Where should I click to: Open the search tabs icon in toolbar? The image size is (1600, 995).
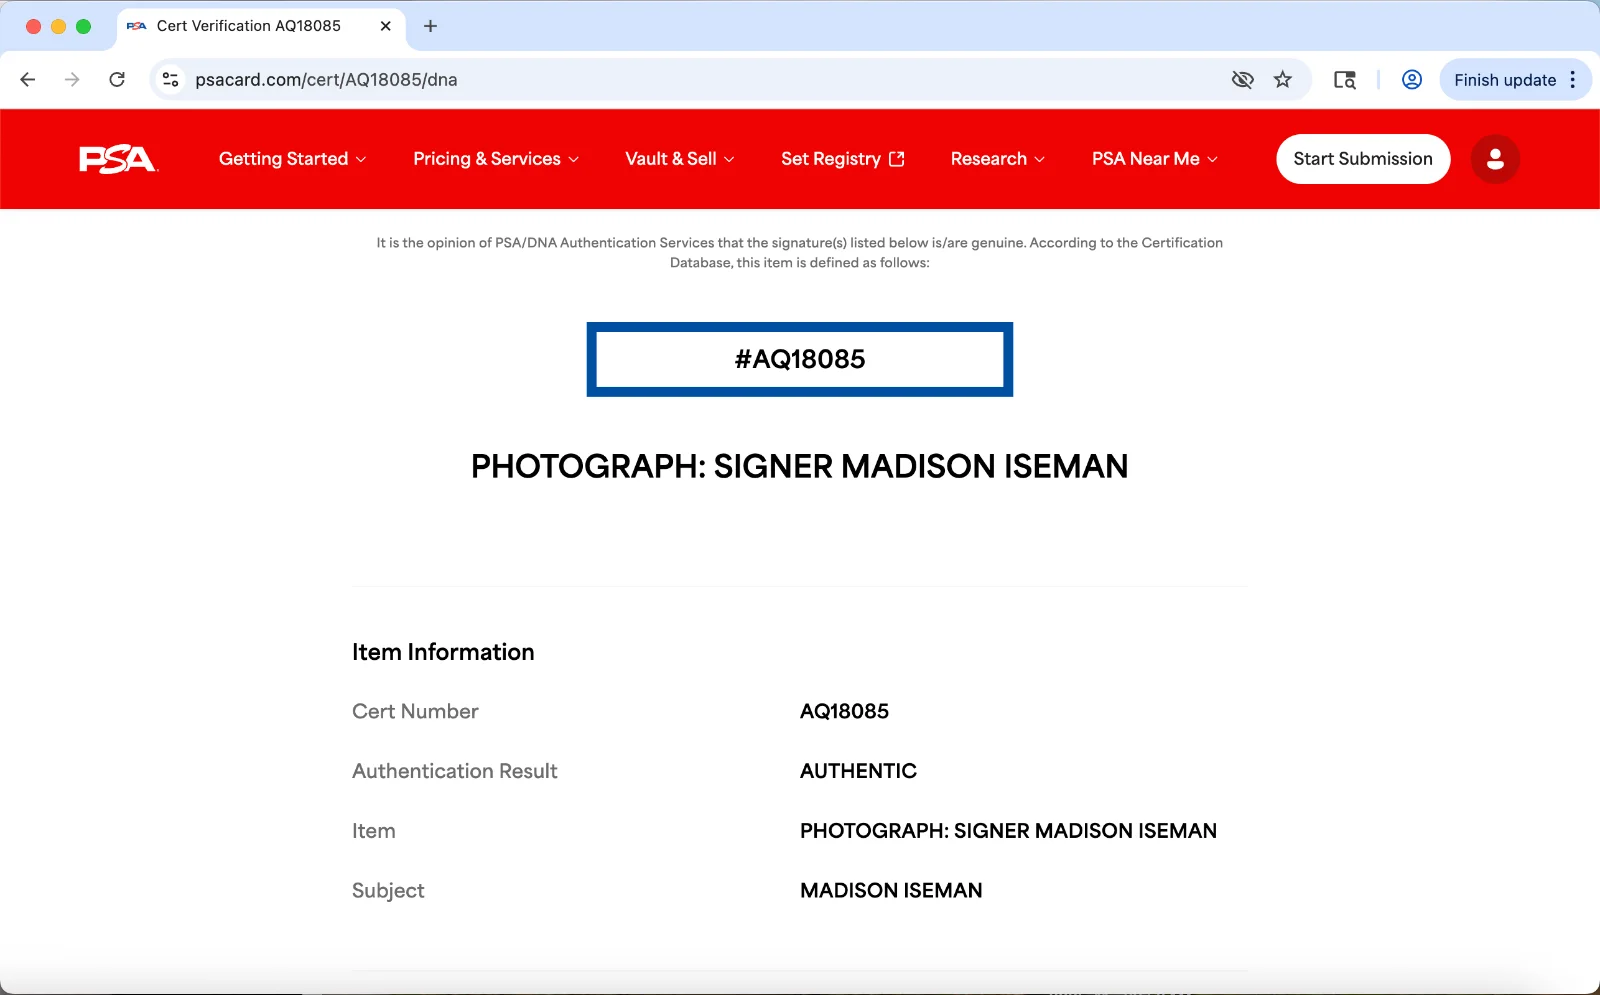tap(1345, 80)
